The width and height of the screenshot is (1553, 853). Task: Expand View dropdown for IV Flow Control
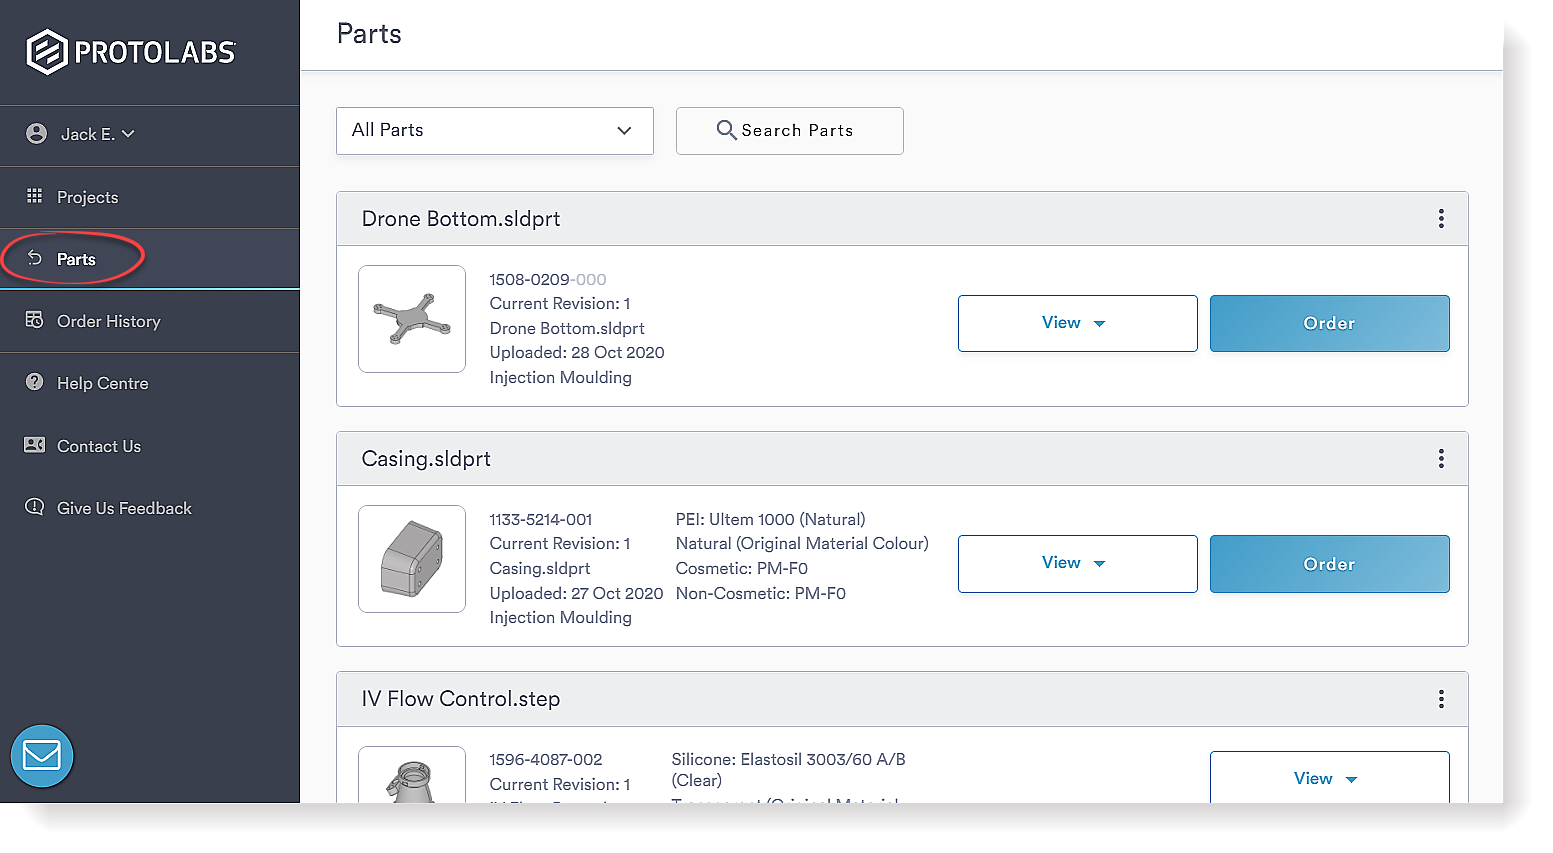[x=1330, y=777]
